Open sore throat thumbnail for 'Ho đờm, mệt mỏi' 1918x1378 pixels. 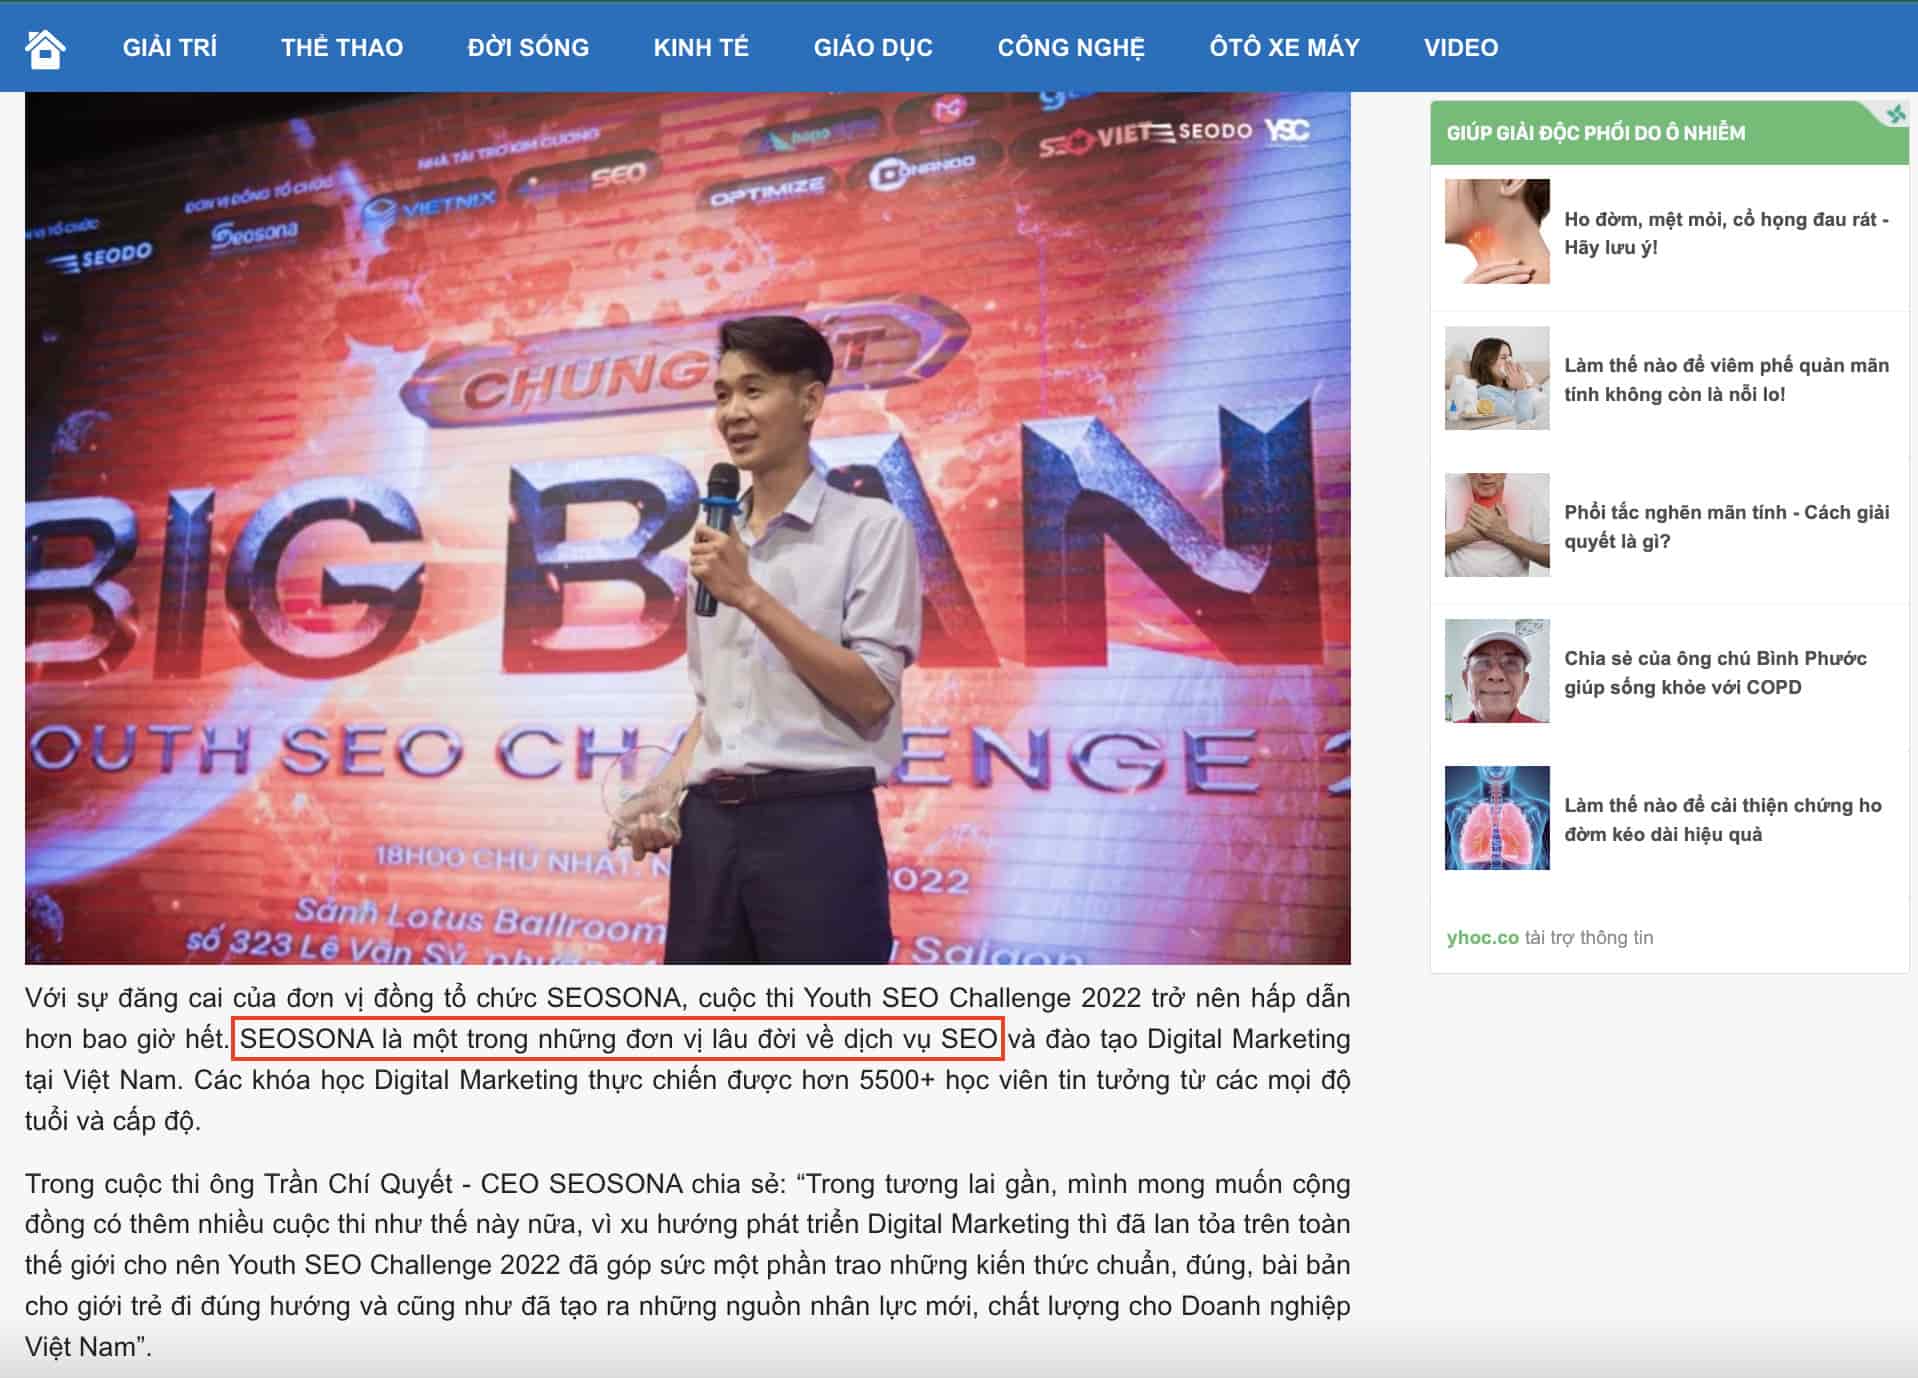tap(1497, 231)
